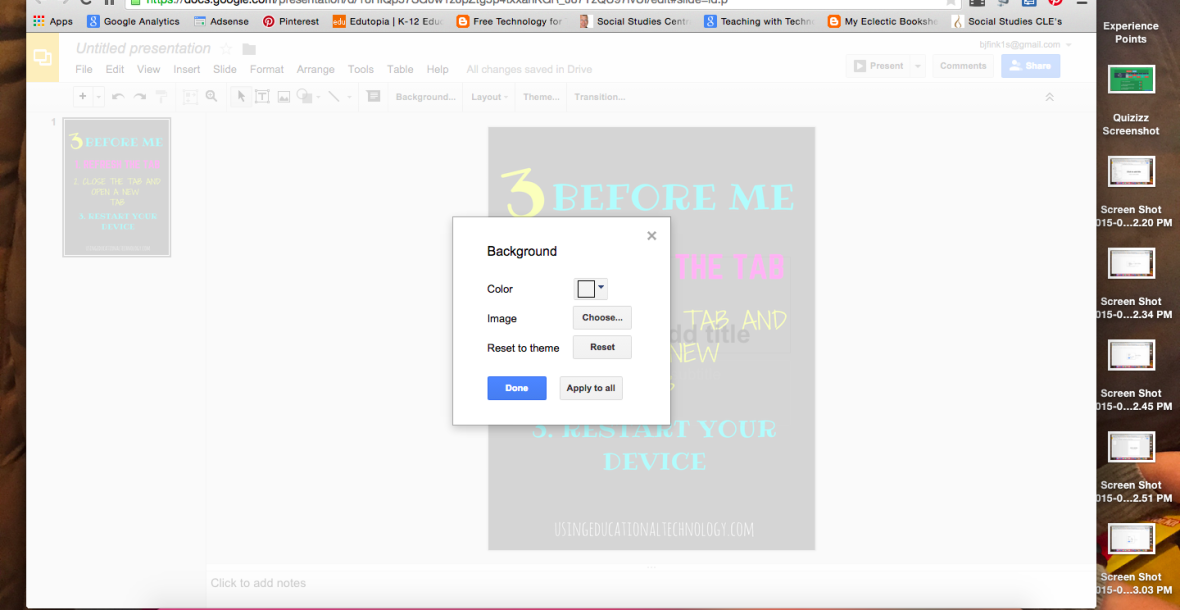Open the background Color picker swatch
This screenshot has width=1180, height=610.
591,289
